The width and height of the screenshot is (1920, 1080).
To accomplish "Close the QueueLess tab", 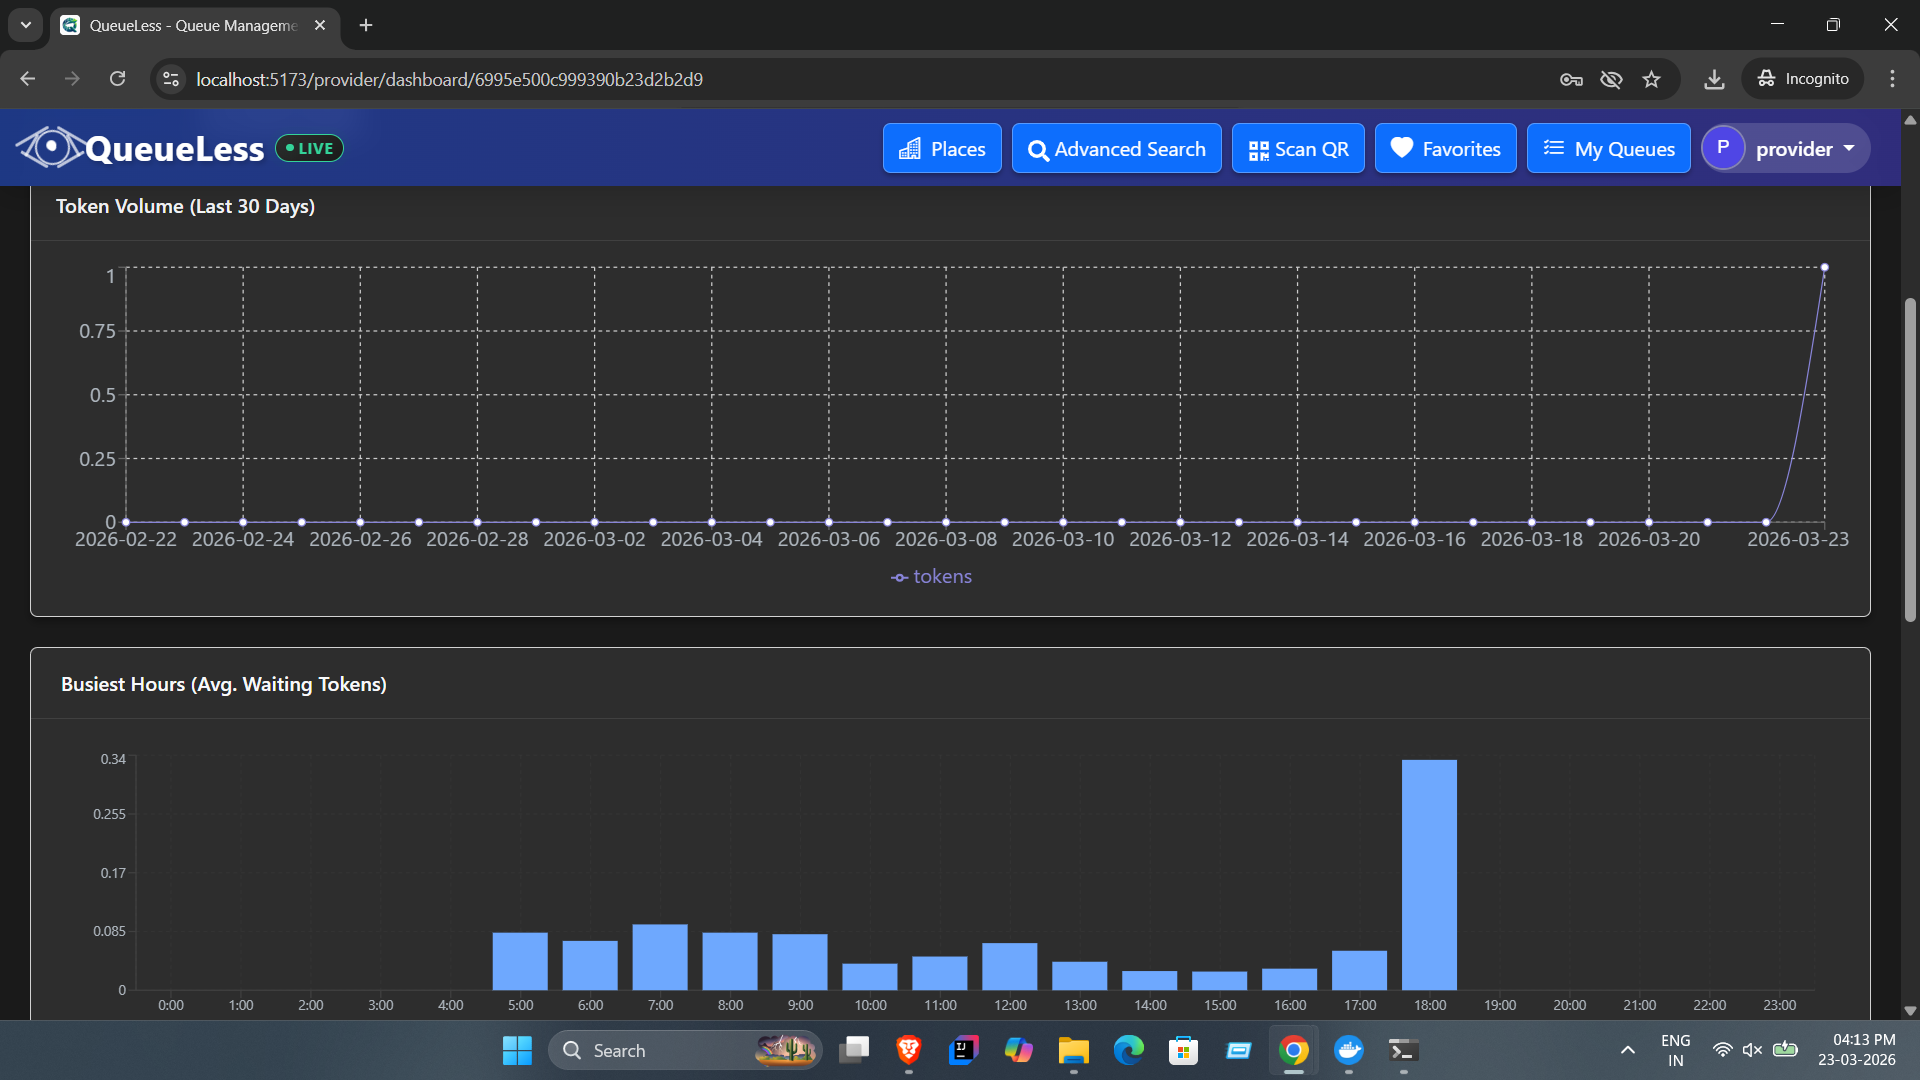I will click(x=320, y=25).
